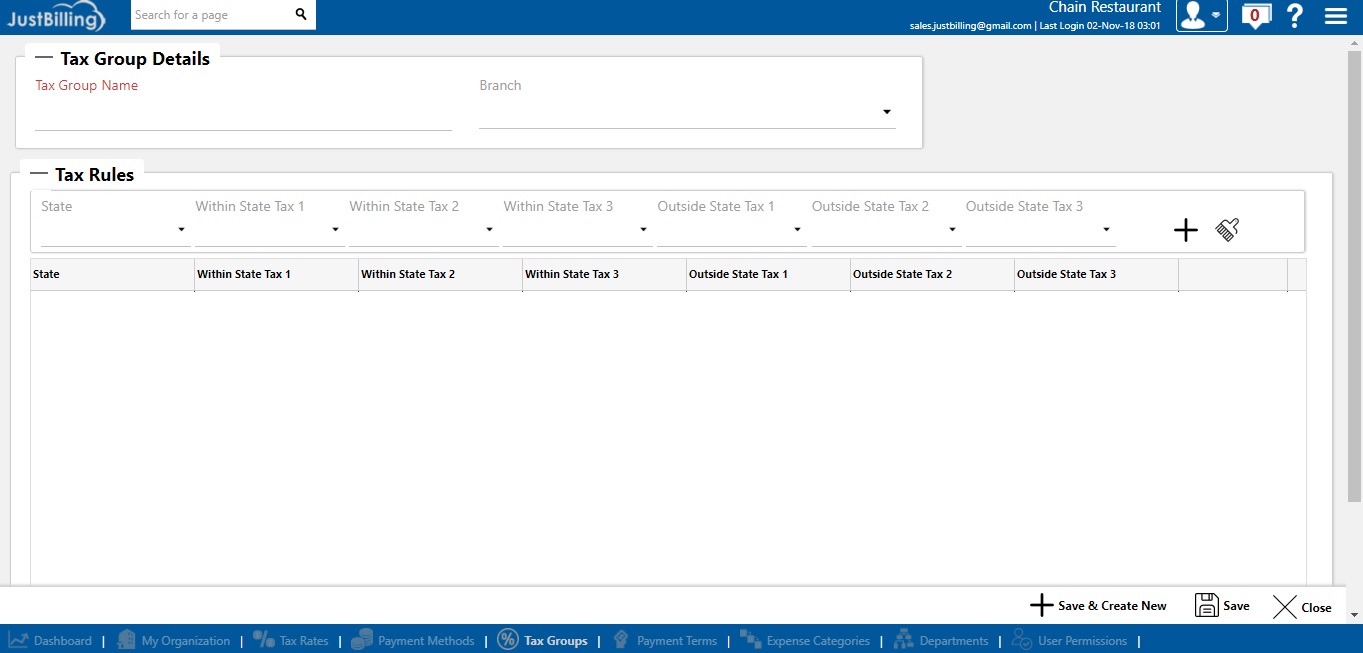Image resolution: width=1363 pixels, height=653 pixels.
Task: Click the Dashboard chart icon
Action: [18, 640]
